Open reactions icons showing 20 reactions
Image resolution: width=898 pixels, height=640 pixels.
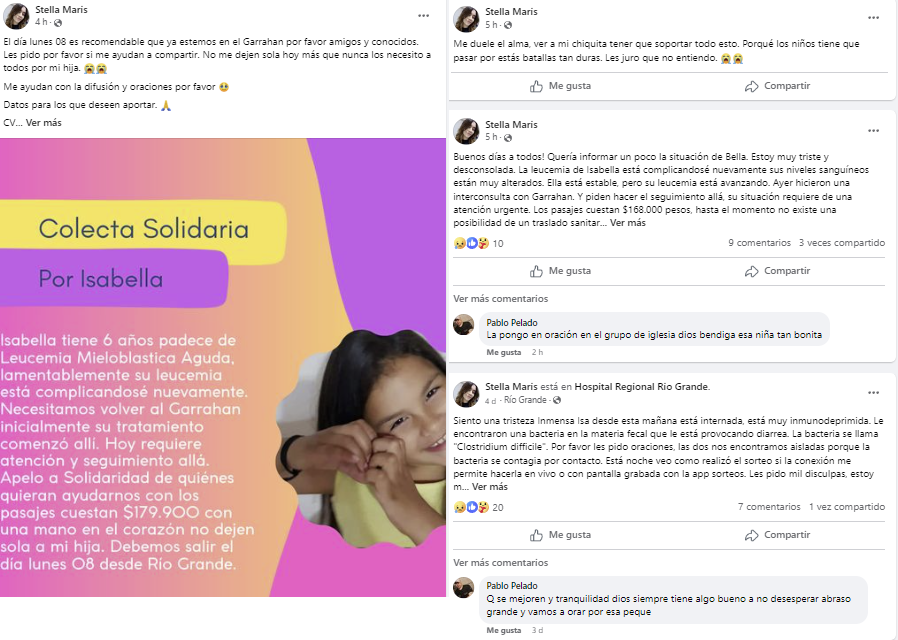click(x=471, y=507)
